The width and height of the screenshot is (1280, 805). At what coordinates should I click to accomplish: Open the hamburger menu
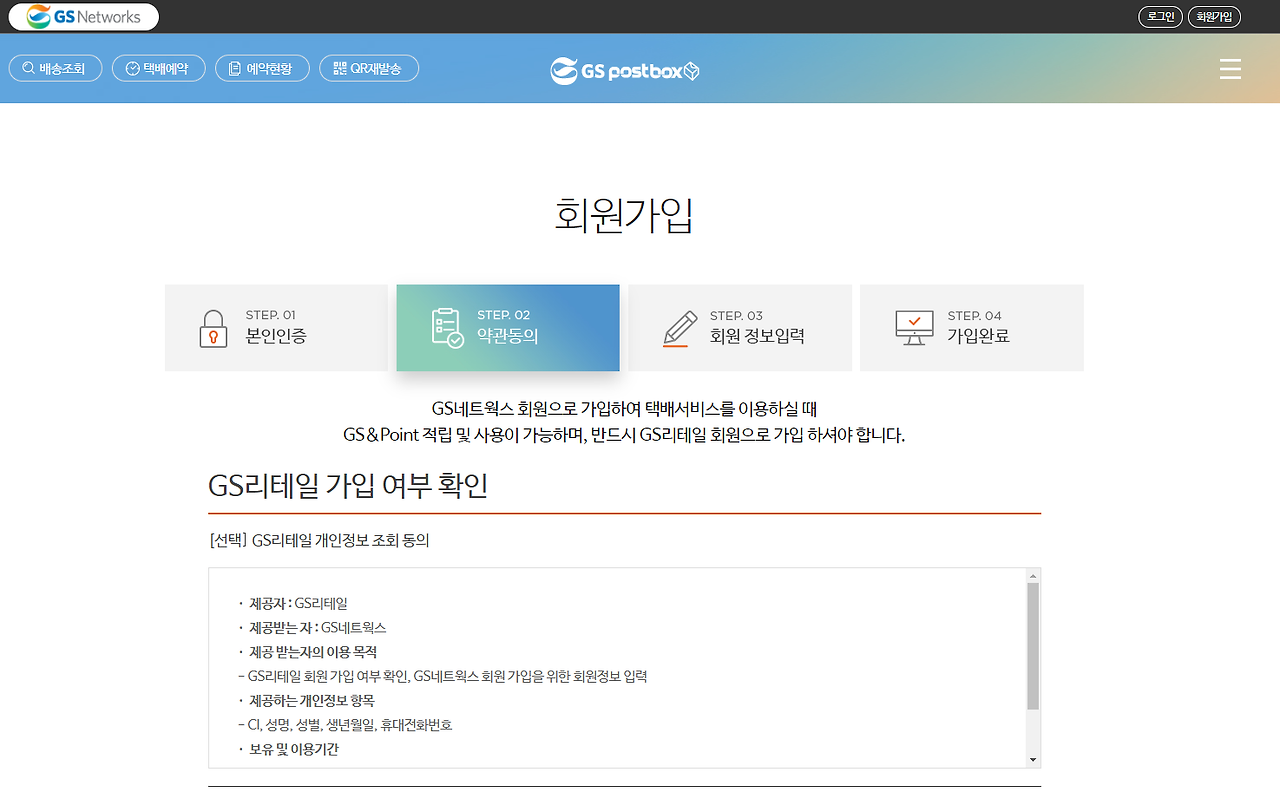pos(1230,69)
